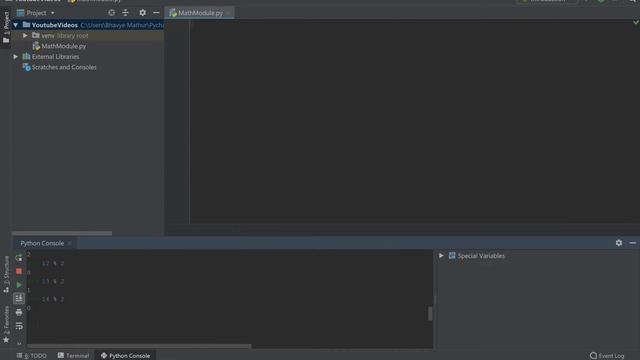Screen dimensions: 640x360
Task: Click the console vertical scrollbar thumb
Action: [430, 313]
